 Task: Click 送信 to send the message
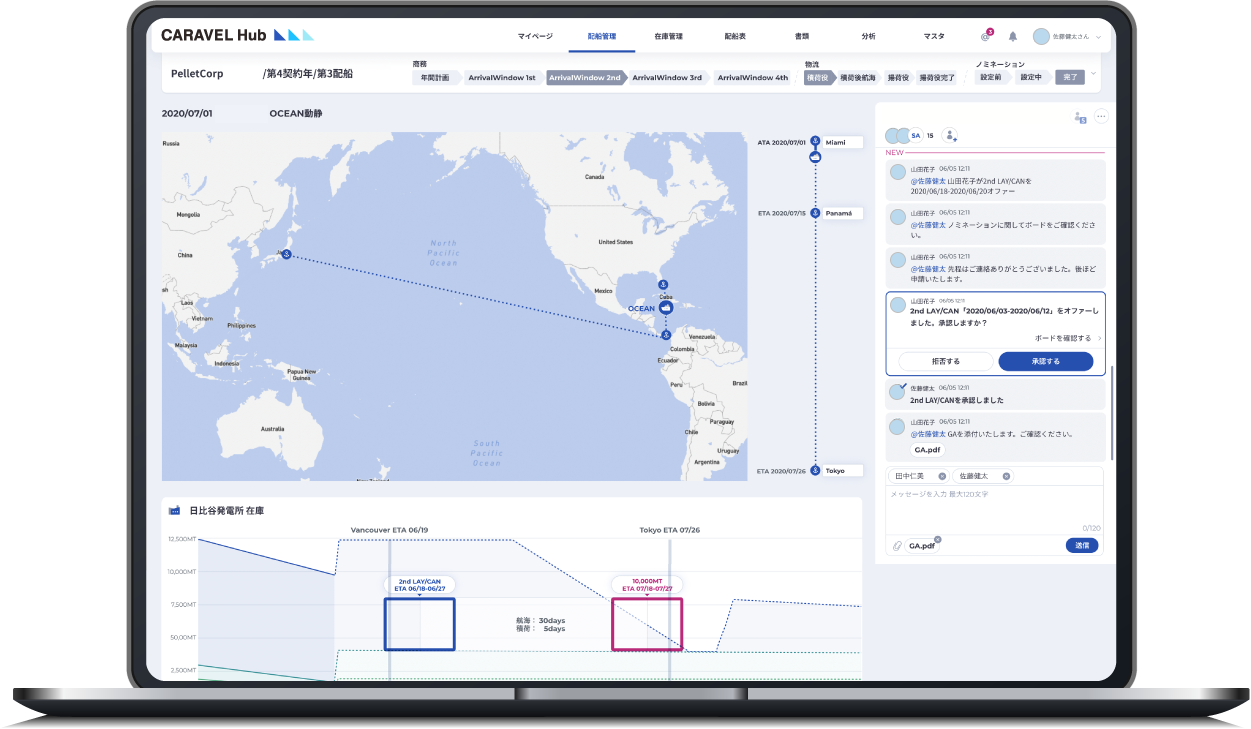coord(1081,545)
